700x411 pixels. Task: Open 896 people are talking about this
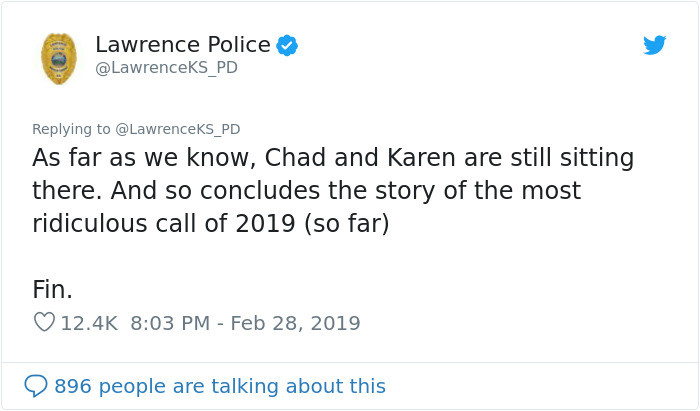pos(219,386)
